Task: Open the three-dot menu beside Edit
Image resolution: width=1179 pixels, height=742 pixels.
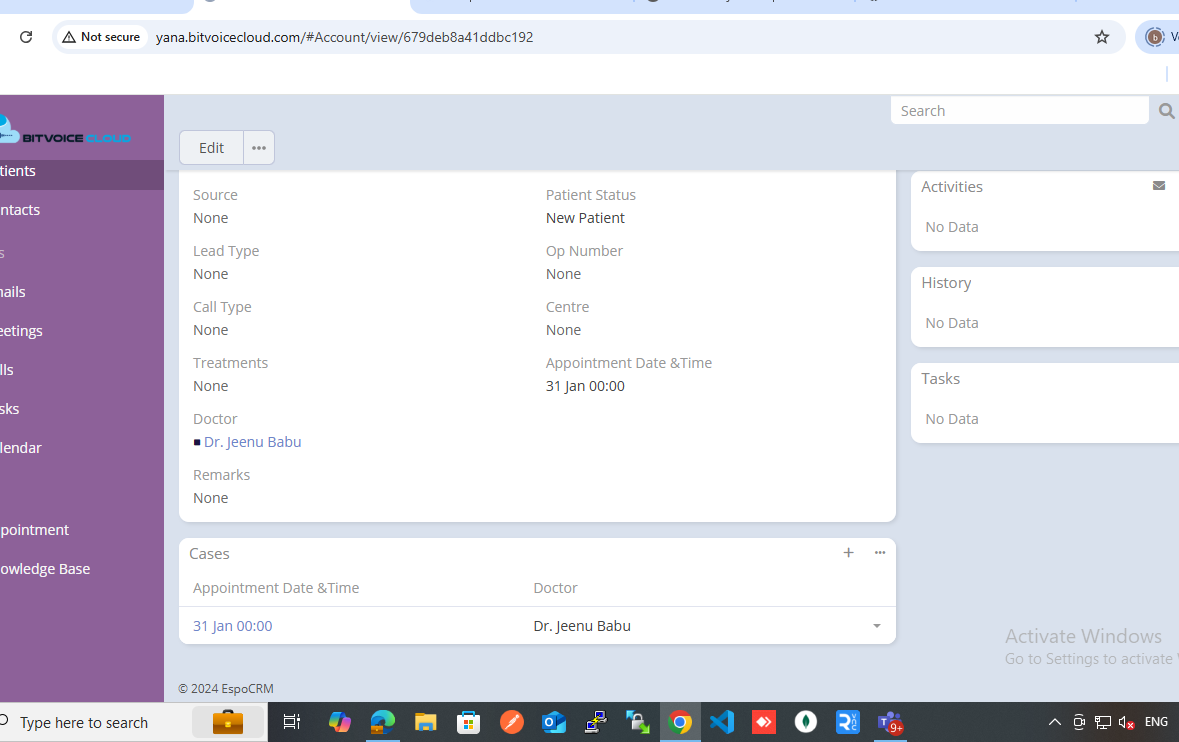Action: [x=259, y=148]
